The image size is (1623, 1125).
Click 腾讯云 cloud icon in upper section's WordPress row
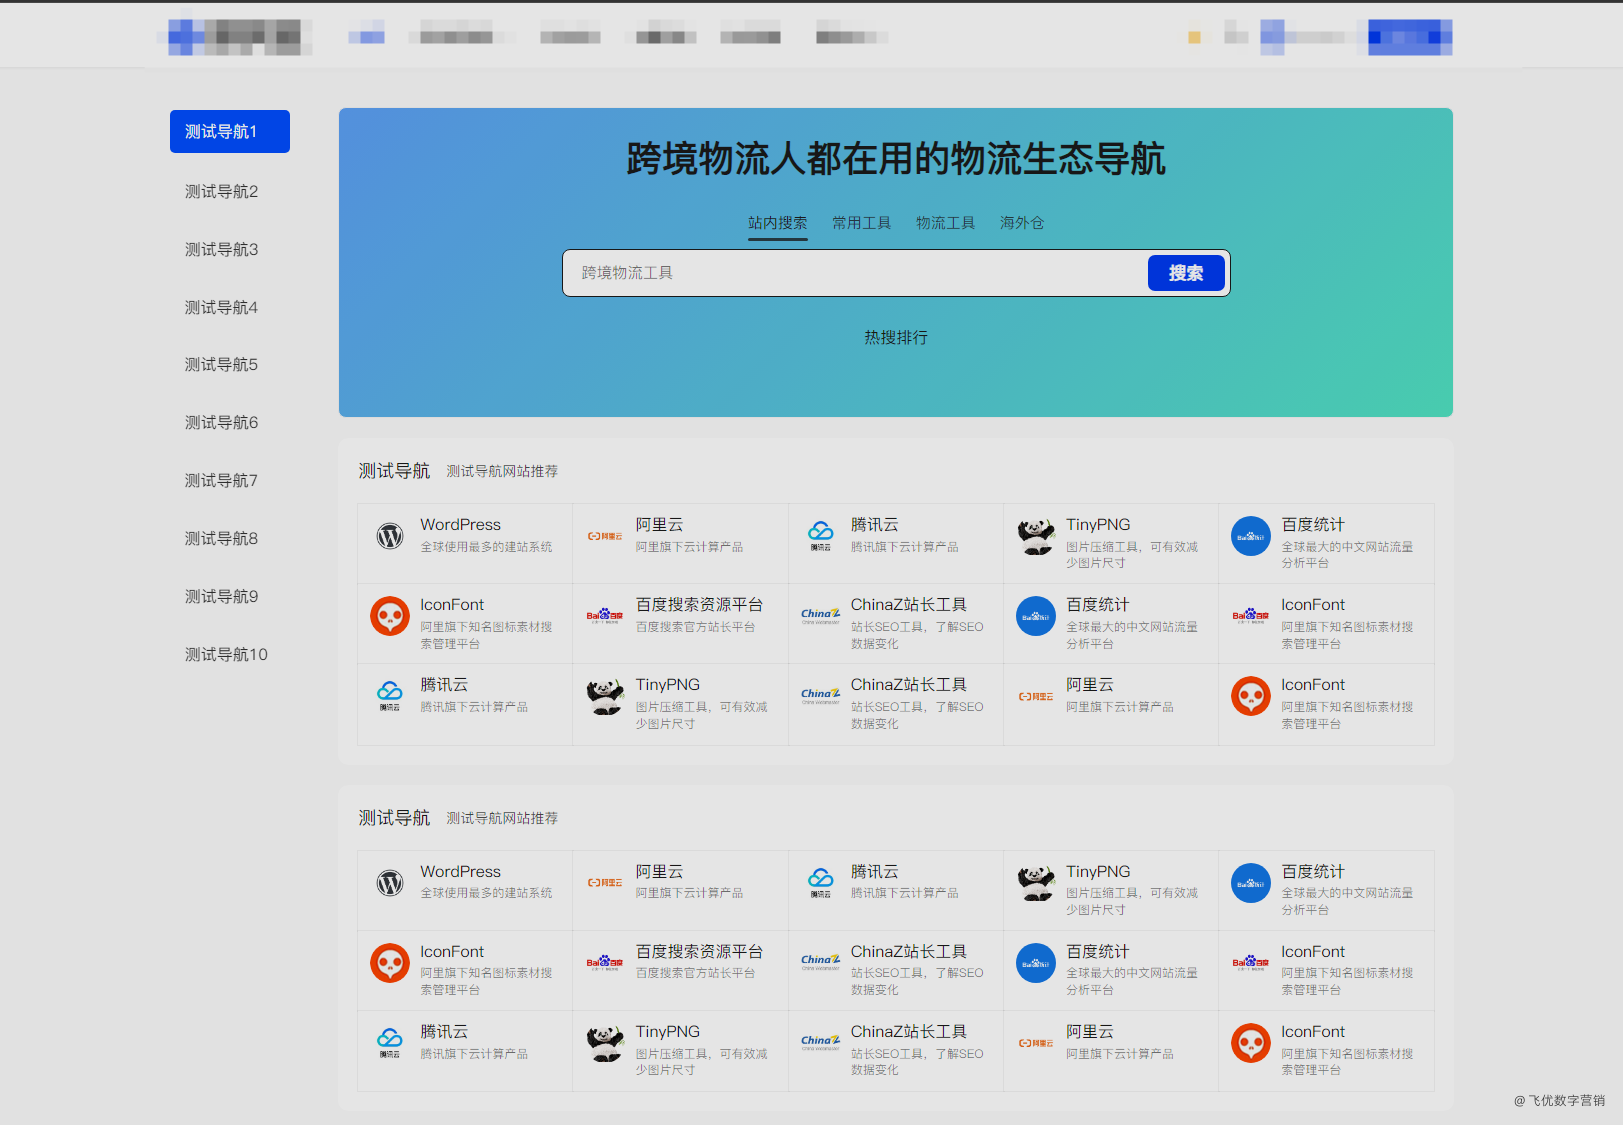[x=821, y=536]
